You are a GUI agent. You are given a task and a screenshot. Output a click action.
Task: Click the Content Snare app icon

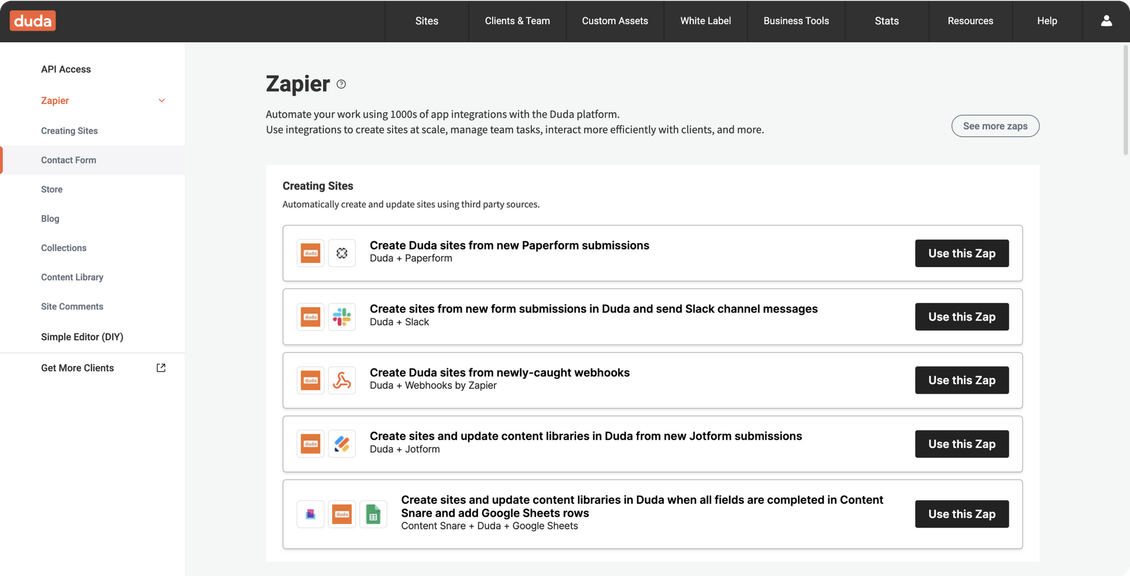[x=311, y=514]
